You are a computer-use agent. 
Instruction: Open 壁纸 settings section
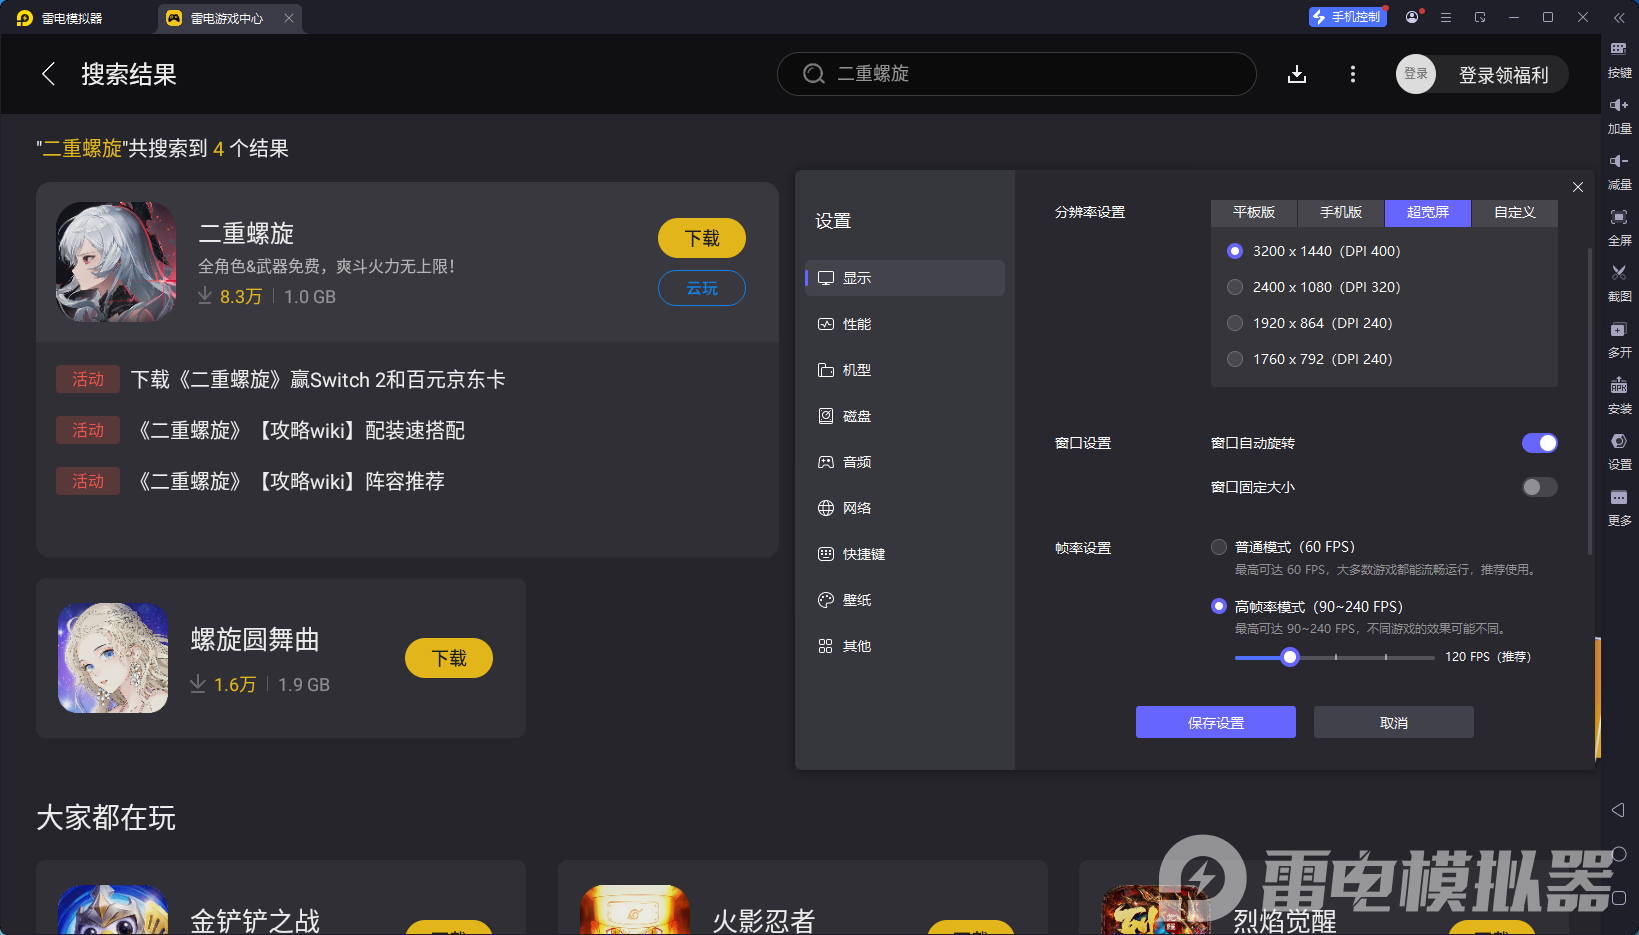pos(905,600)
